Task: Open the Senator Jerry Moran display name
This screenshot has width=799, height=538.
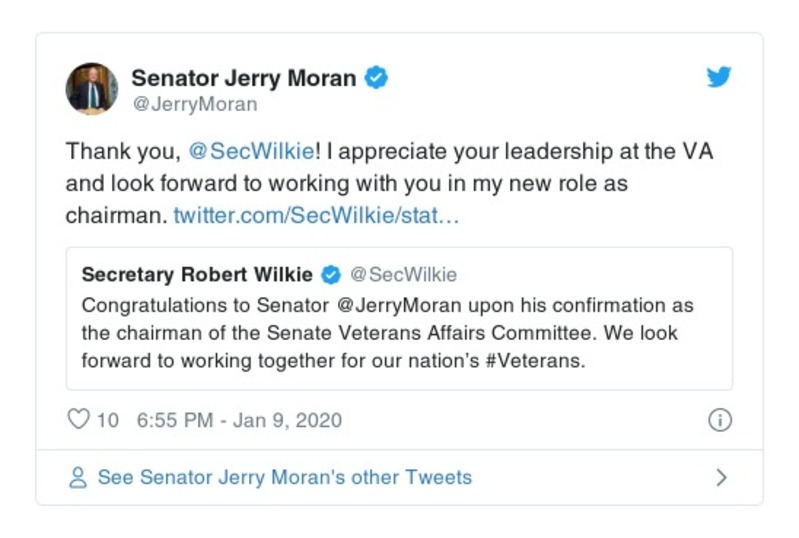Action: (x=243, y=78)
